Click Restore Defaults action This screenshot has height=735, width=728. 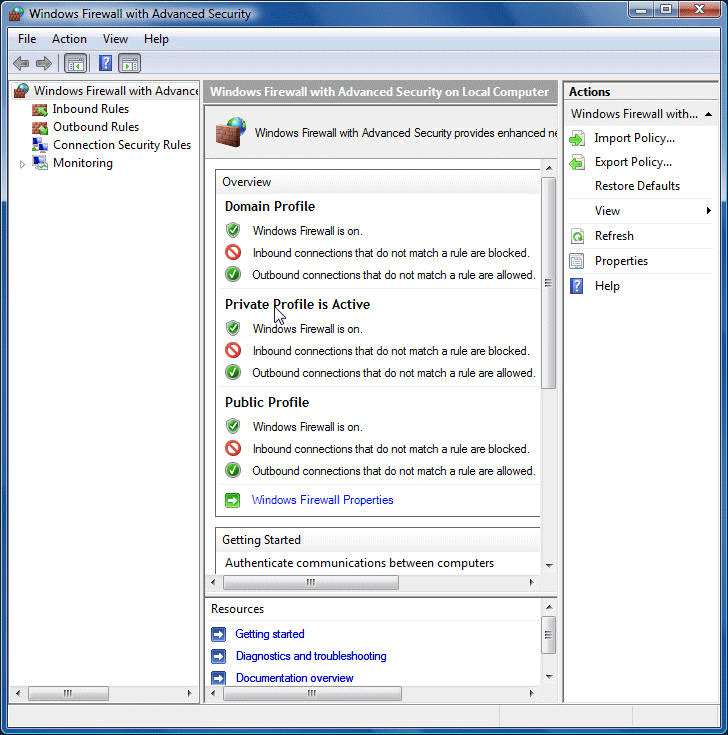(x=638, y=186)
